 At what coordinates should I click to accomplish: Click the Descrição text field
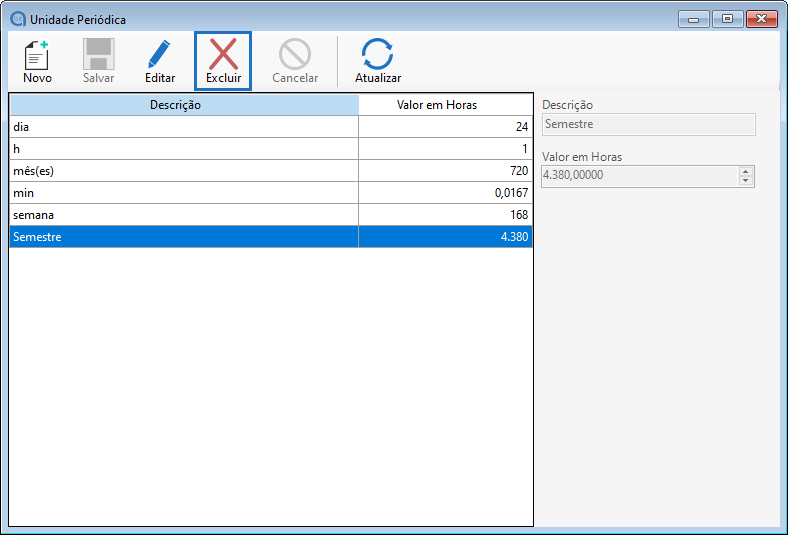pyautogui.click(x=648, y=125)
